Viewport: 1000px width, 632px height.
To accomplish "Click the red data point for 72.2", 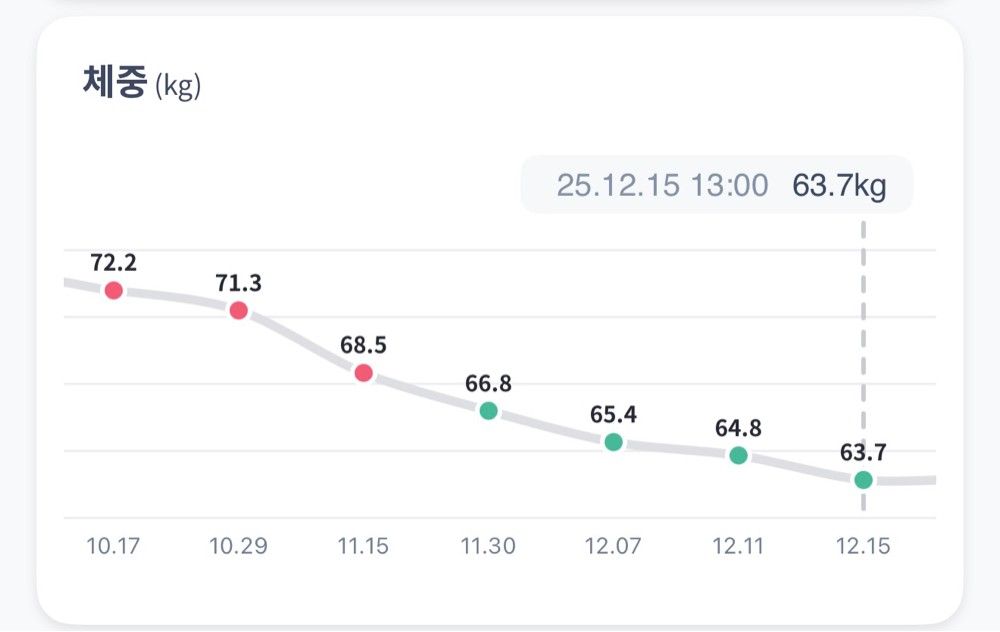I will [x=114, y=291].
